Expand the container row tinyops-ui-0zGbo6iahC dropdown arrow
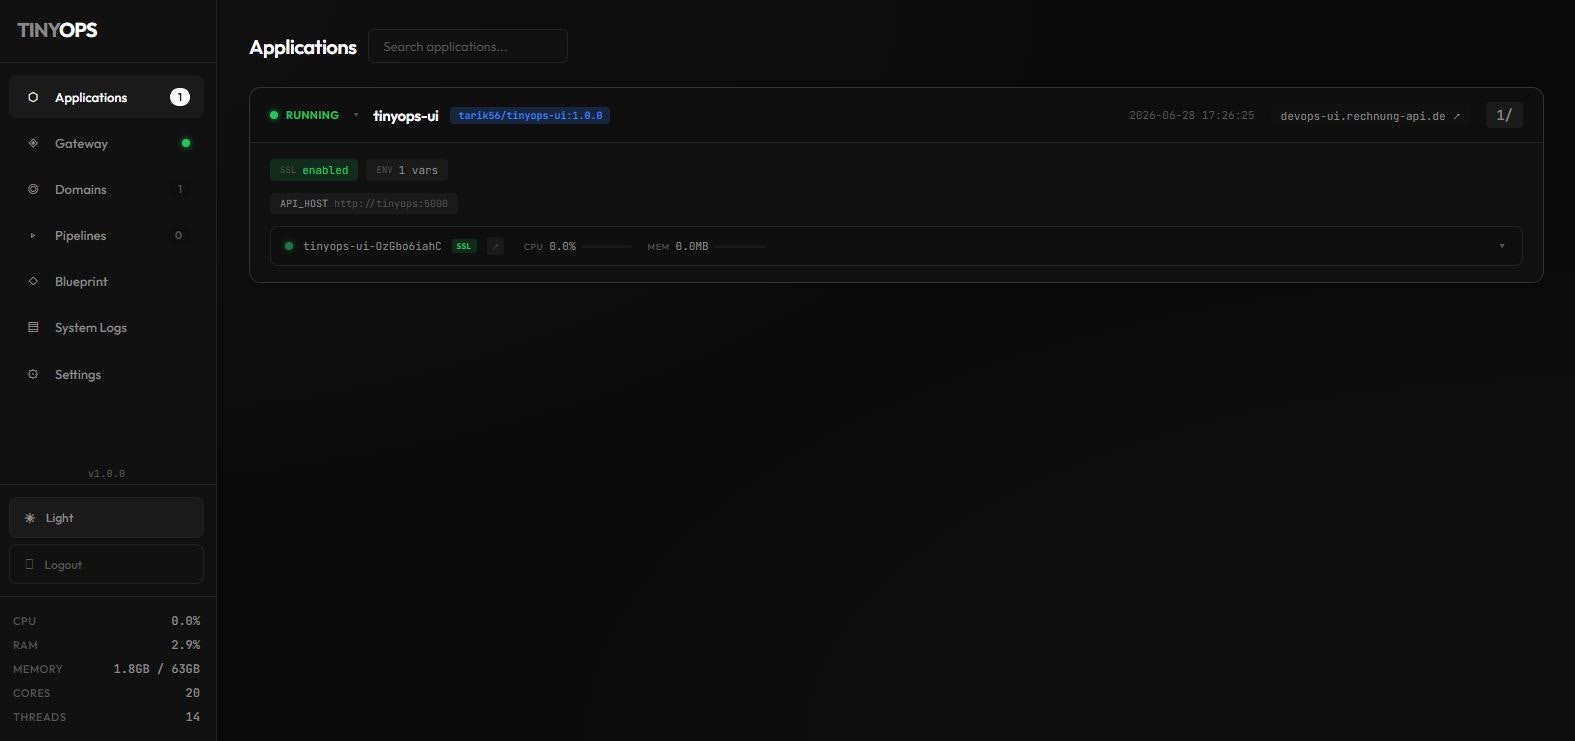The image size is (1575, 741). [x=1502, y=246]
